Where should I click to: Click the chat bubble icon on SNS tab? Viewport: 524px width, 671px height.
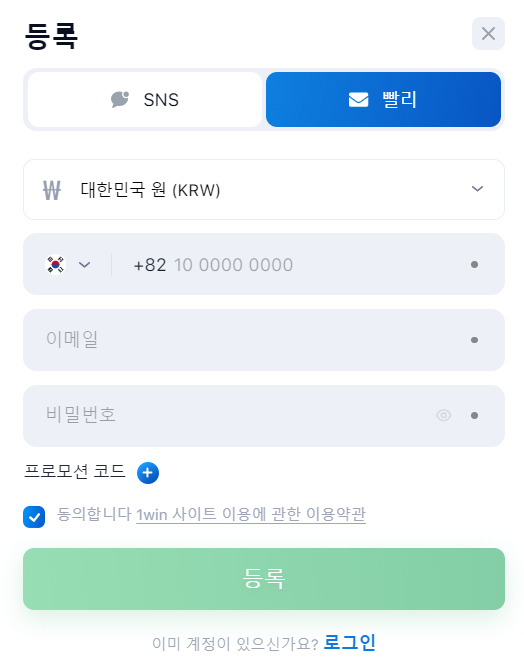(x=120, y=99)
